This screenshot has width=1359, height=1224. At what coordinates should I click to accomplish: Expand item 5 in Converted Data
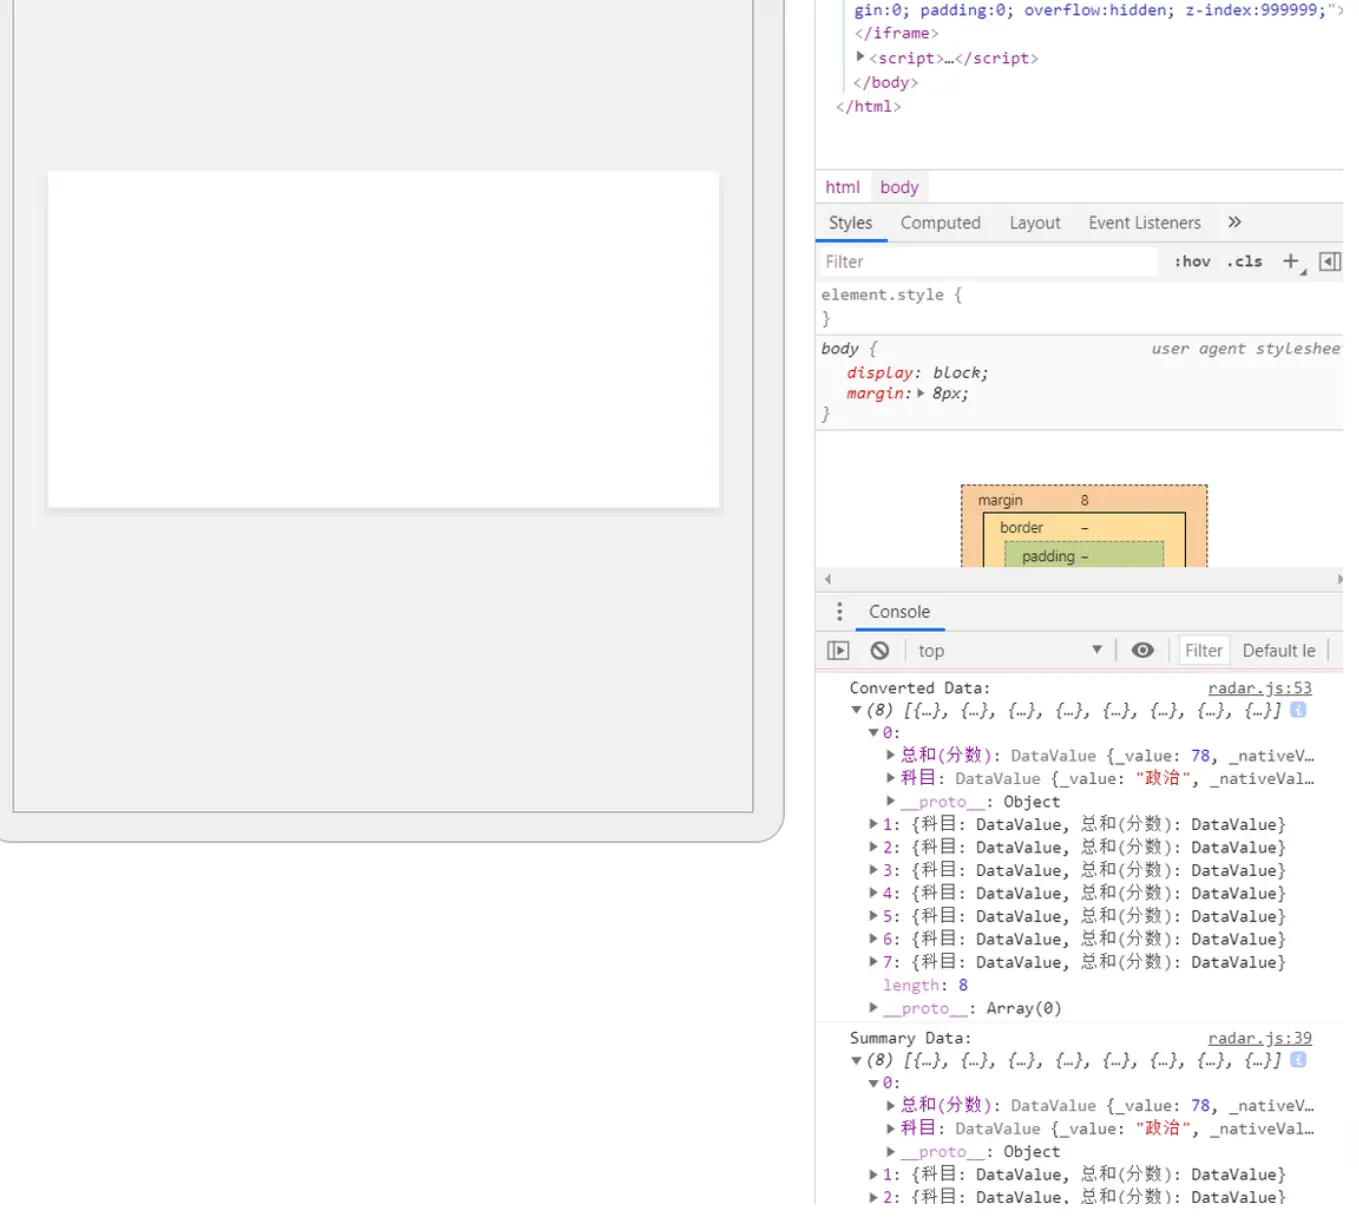click(x=873, y=916)
